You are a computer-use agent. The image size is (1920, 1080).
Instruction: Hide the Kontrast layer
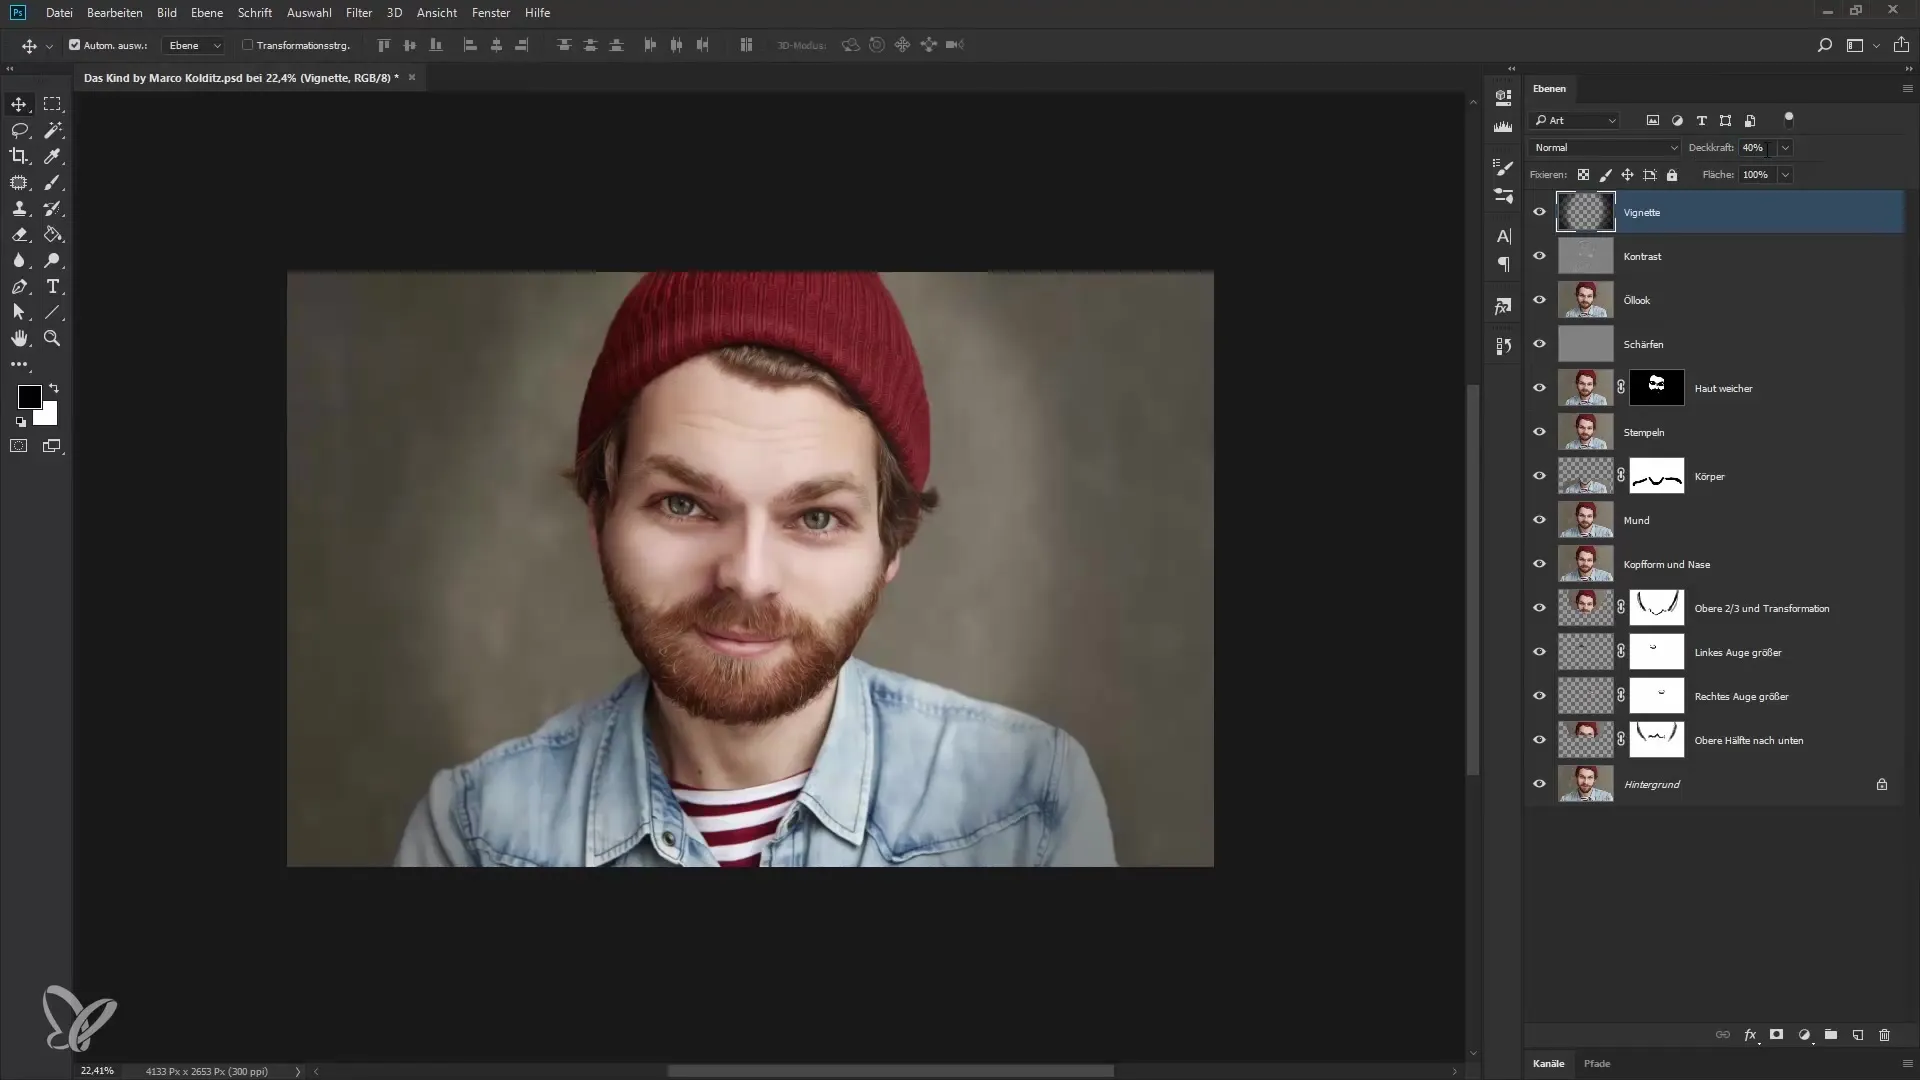tap(1540, 256)
